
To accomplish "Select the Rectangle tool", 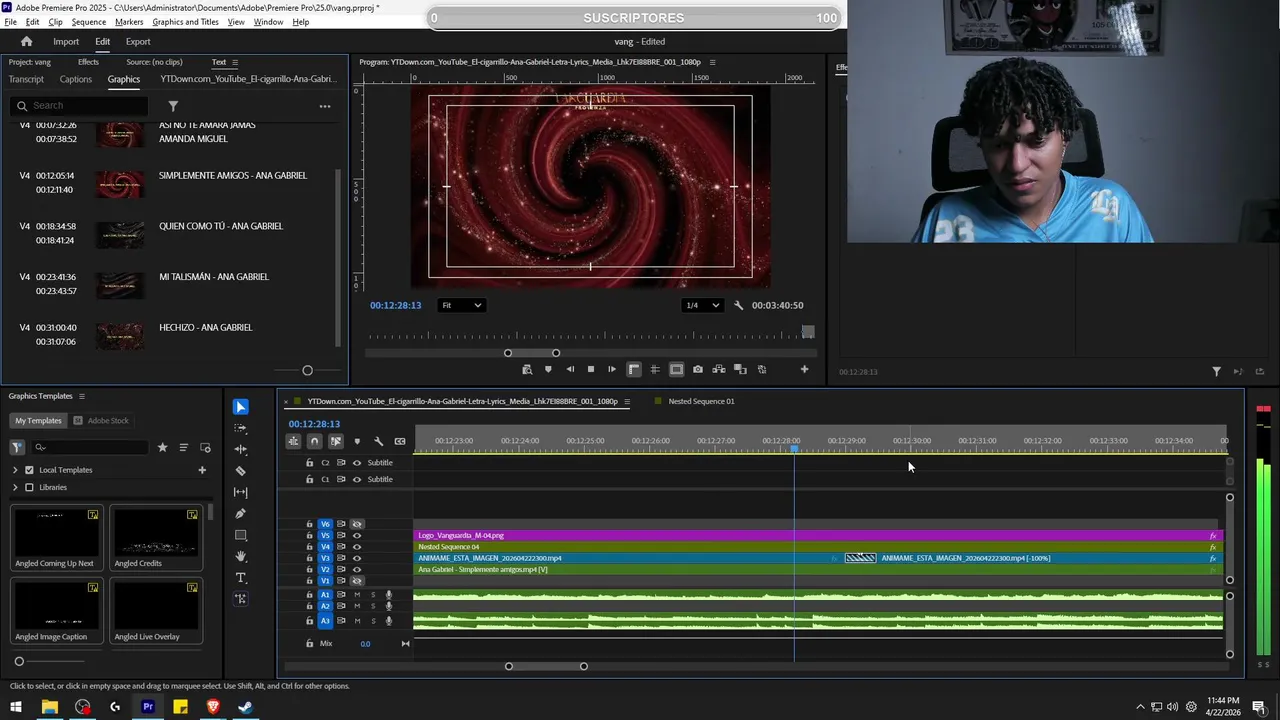I will pyautogui.click(x=240, y=535).
